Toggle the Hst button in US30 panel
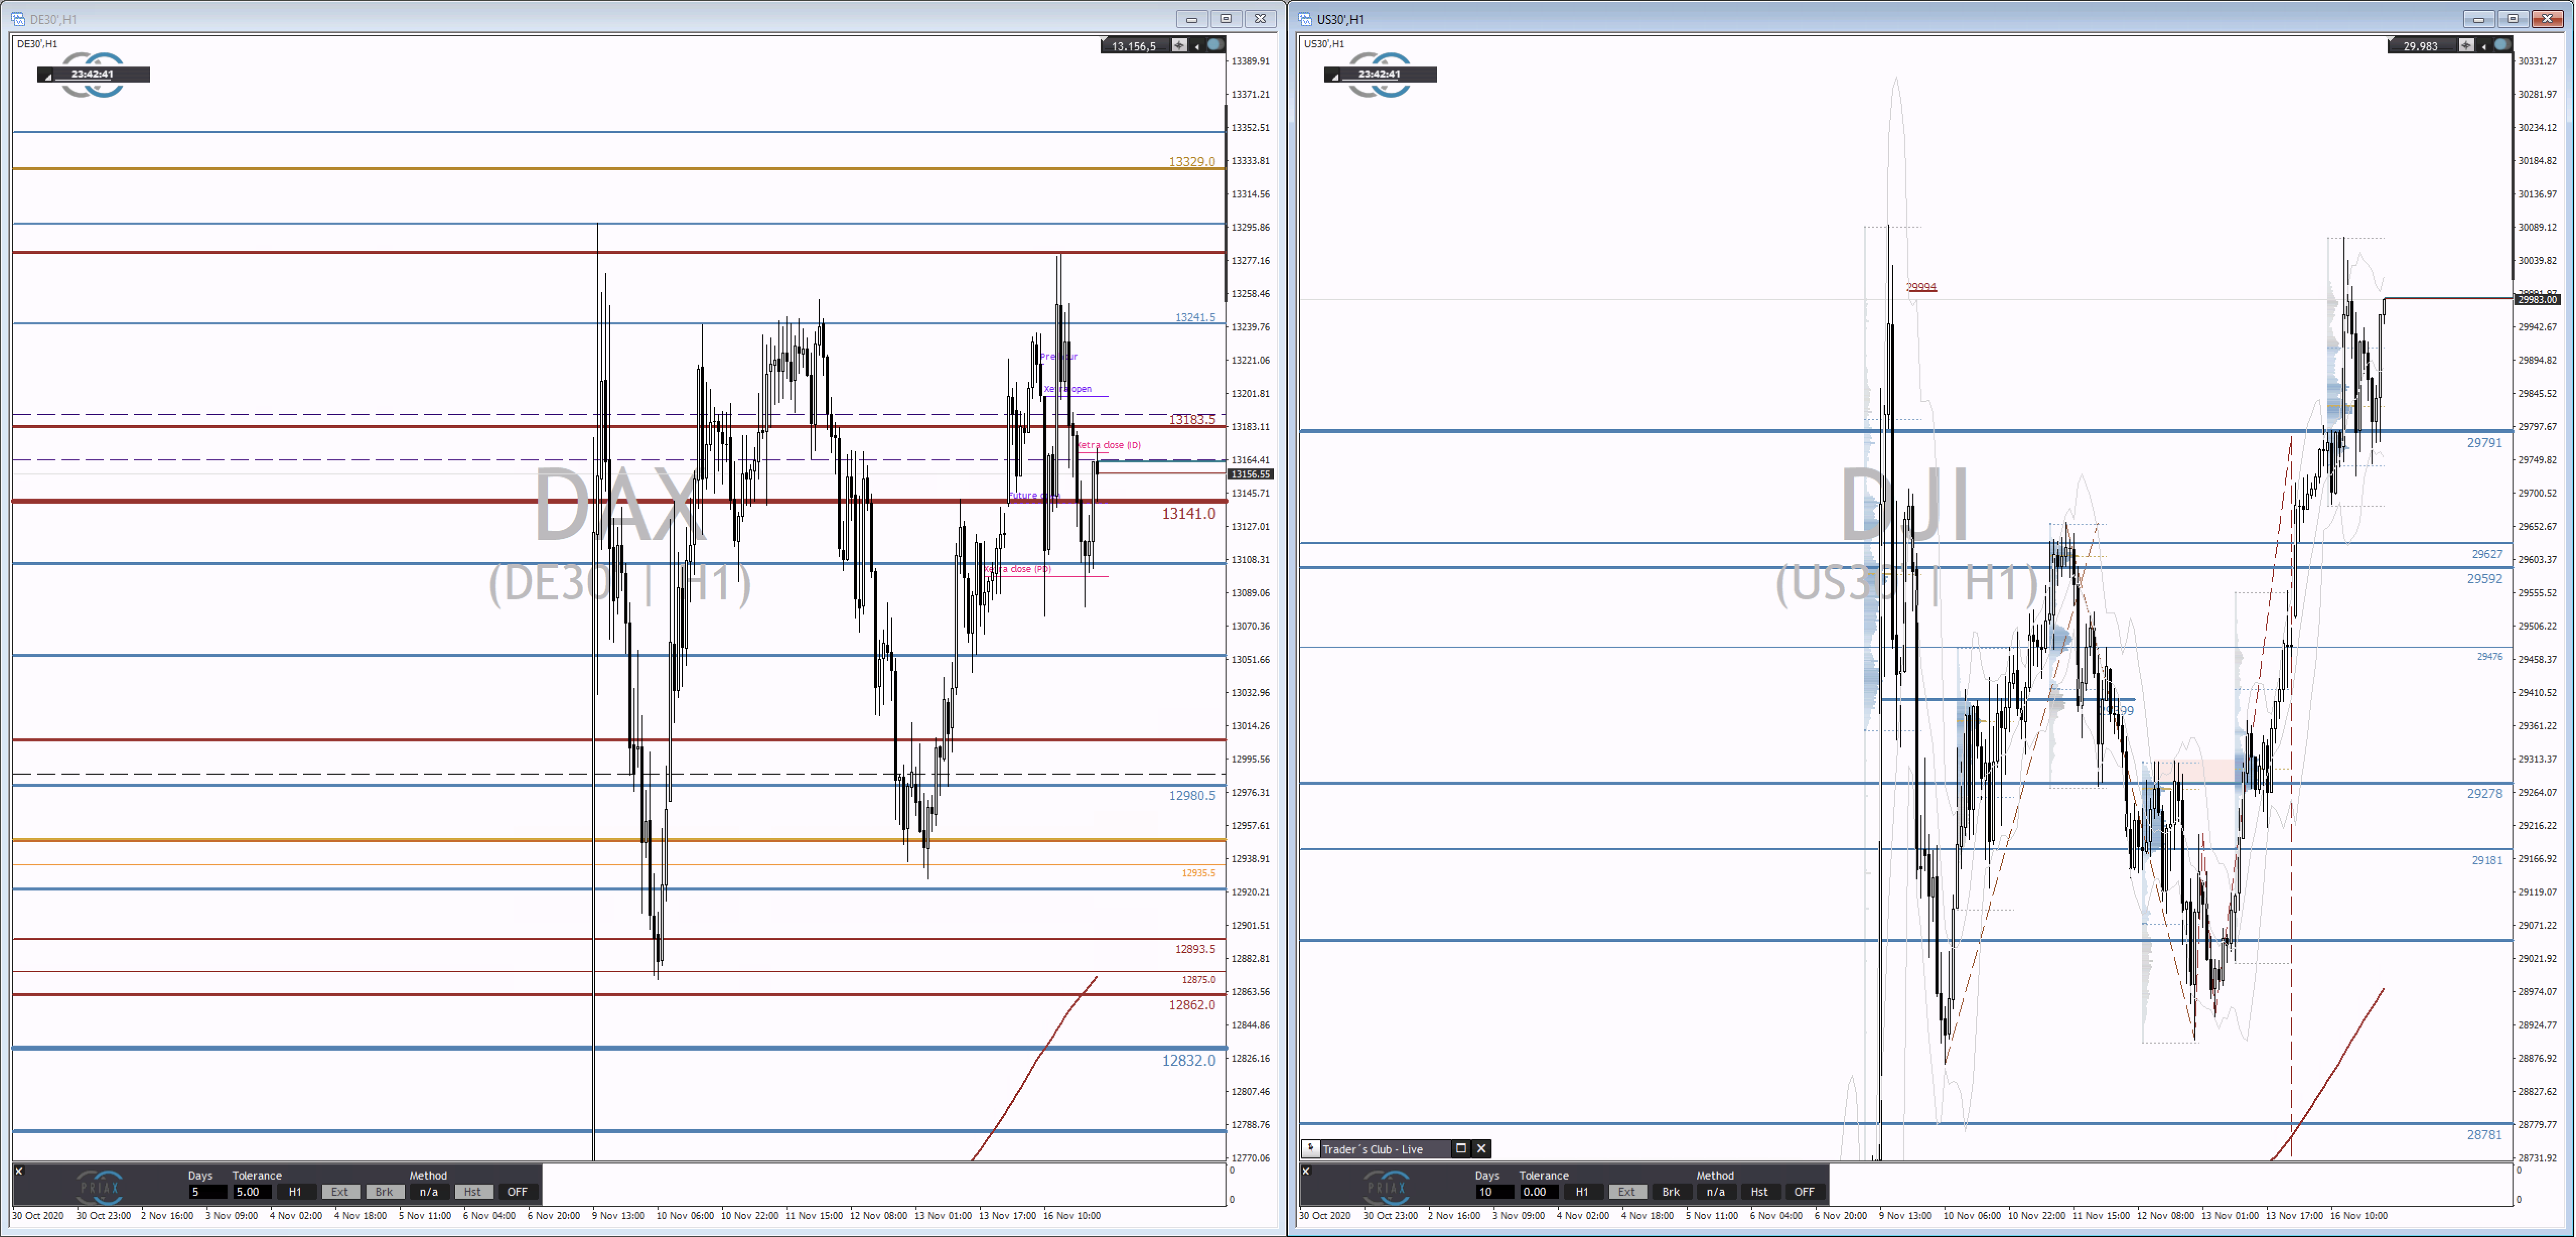The width and height of the screenshot is (2576, 1237). pos(1760,1192)
